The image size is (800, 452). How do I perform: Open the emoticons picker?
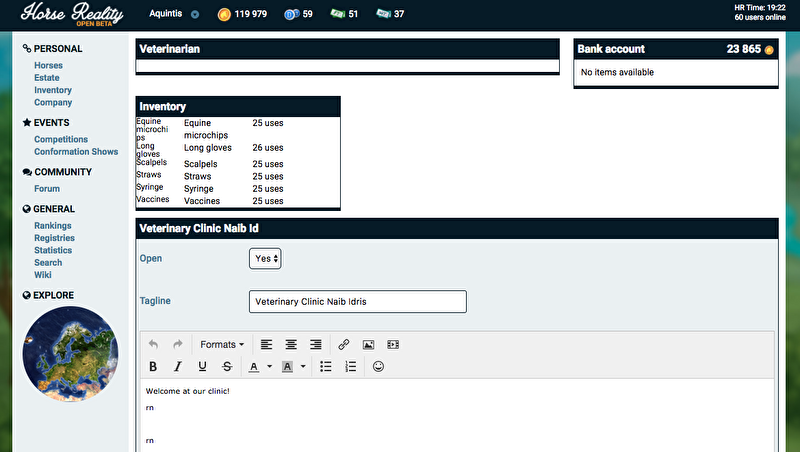coord(378,367)
